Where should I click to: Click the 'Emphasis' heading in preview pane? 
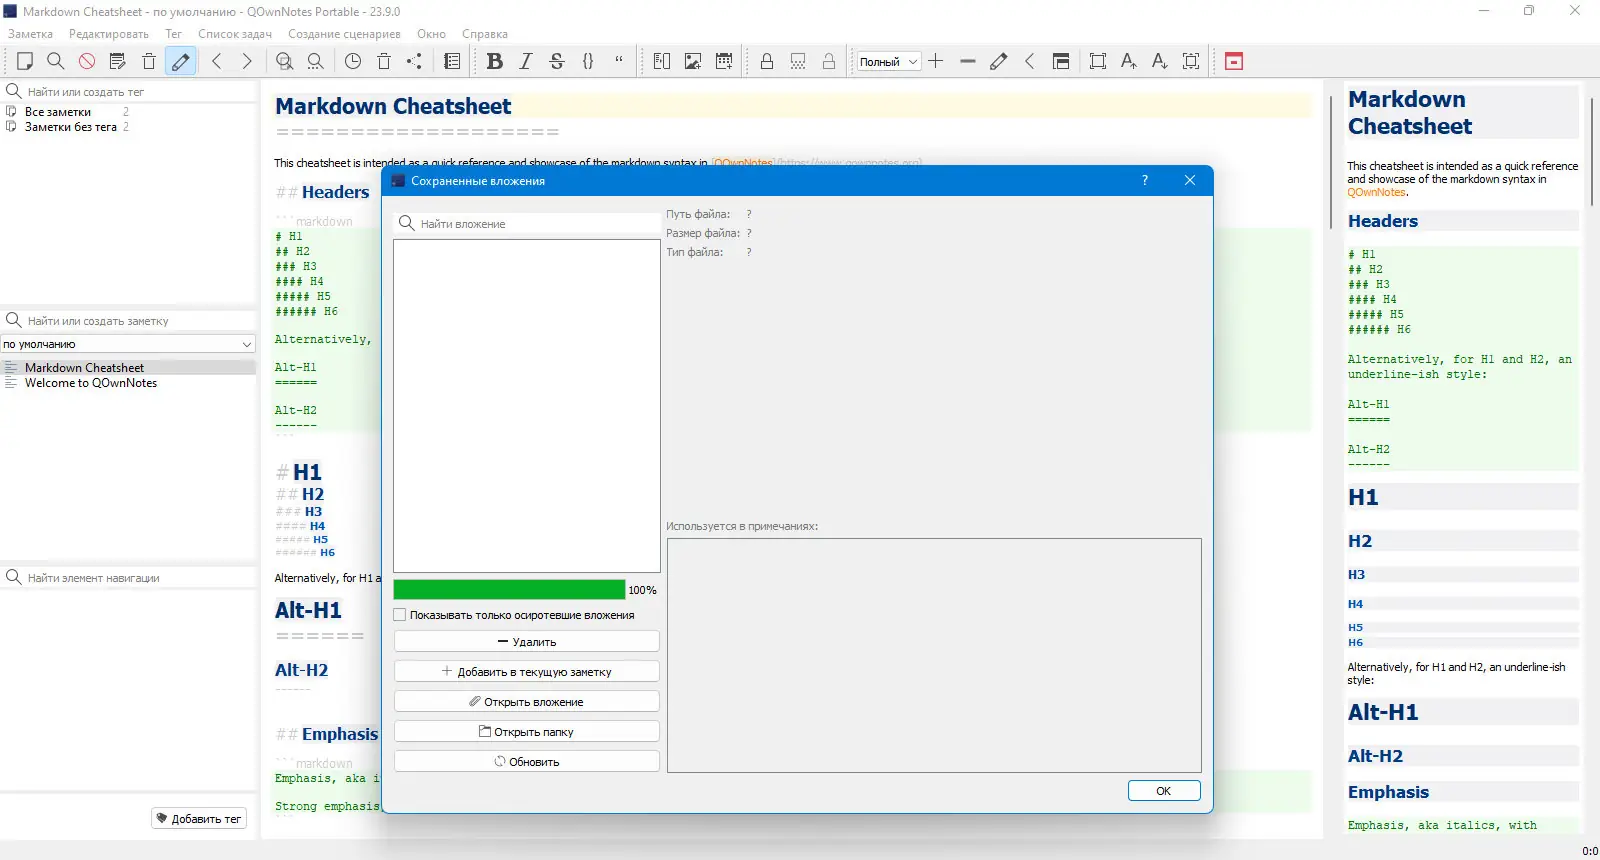[x=1388, y=792]
